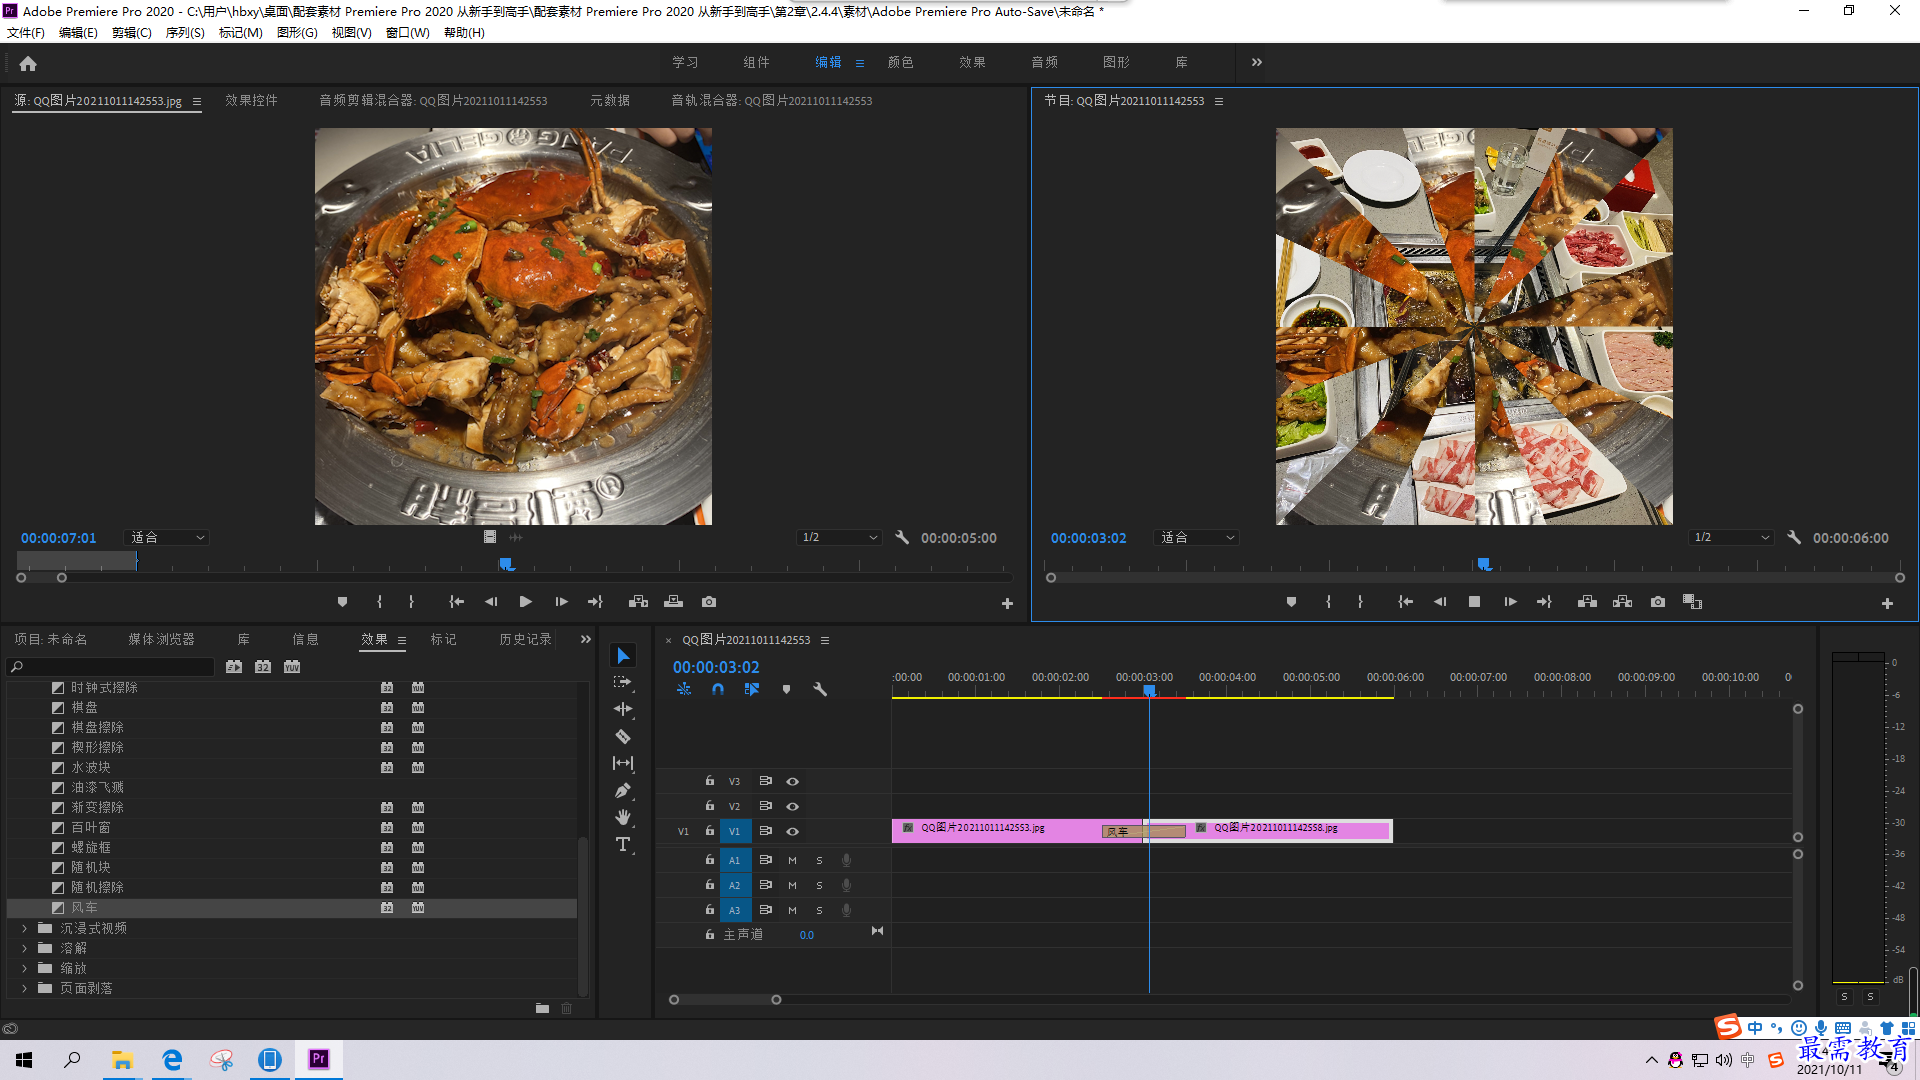Add marker in the timeline panel
1920x1080 pixels.
pyautogui.click(x=786, y=689)
